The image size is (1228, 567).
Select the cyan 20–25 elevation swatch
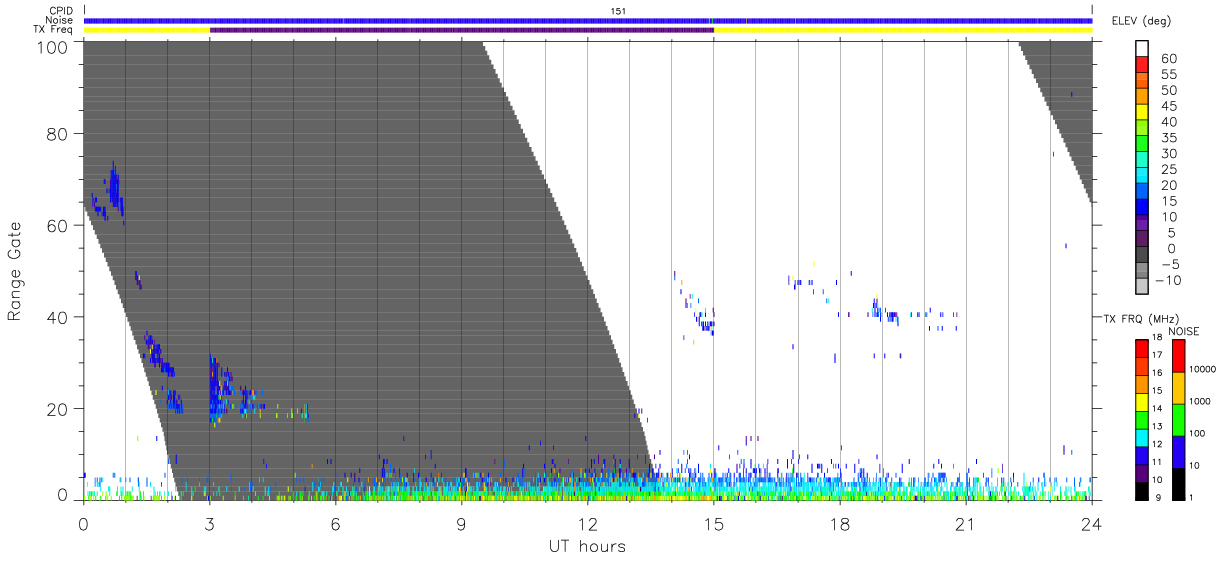(1142, 177)
